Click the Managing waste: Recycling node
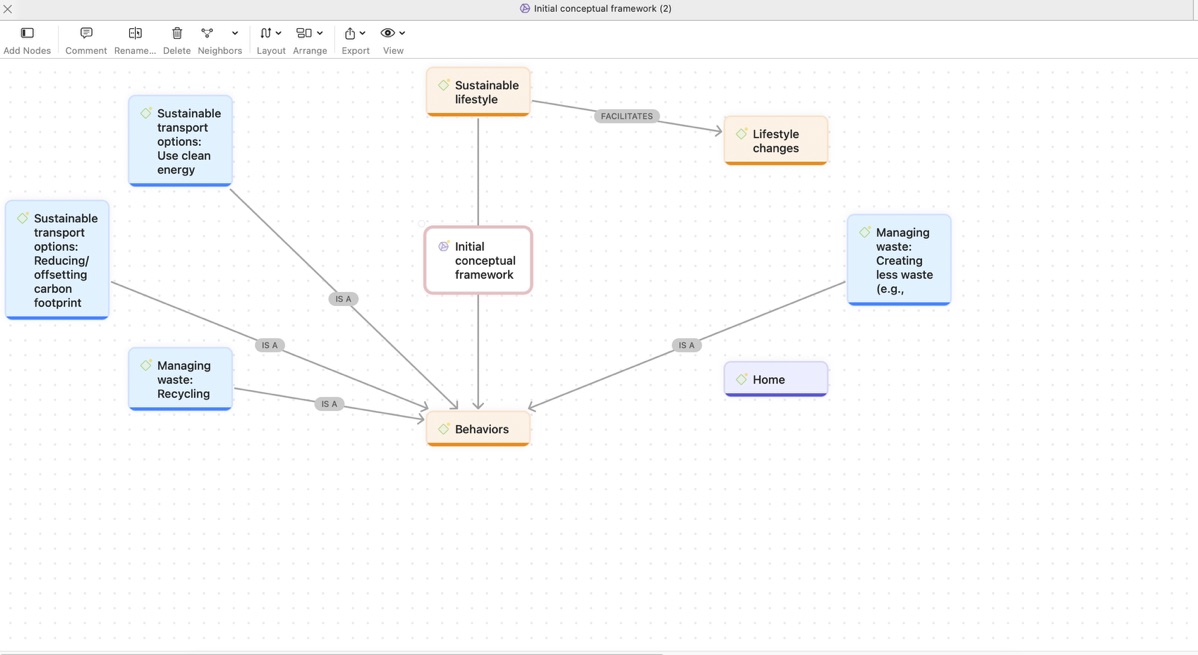The height and width of the screenshot is (655, 1198). point(180,379)
